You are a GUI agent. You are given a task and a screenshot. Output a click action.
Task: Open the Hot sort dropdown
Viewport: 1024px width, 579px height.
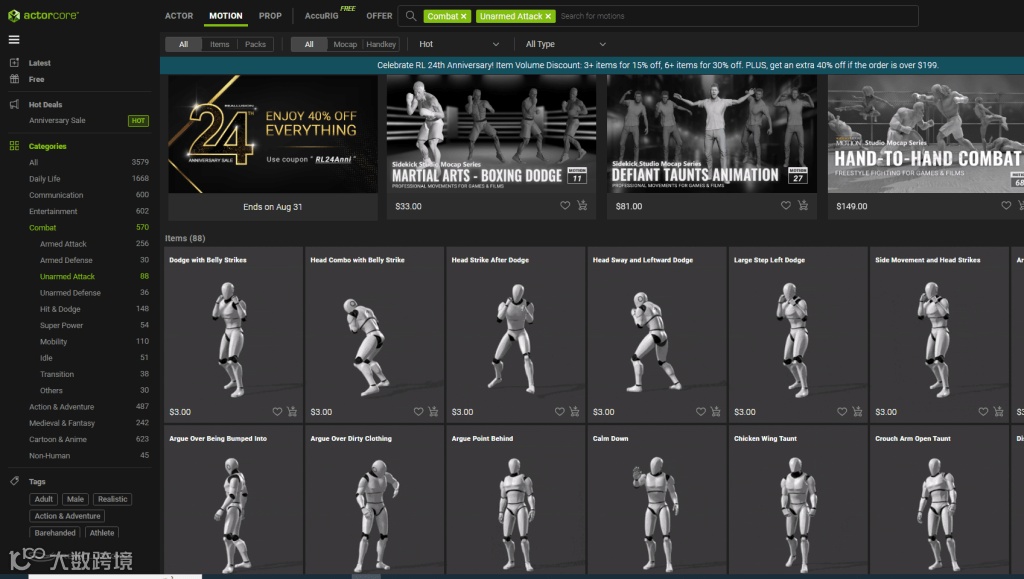(x=458, y=44)
